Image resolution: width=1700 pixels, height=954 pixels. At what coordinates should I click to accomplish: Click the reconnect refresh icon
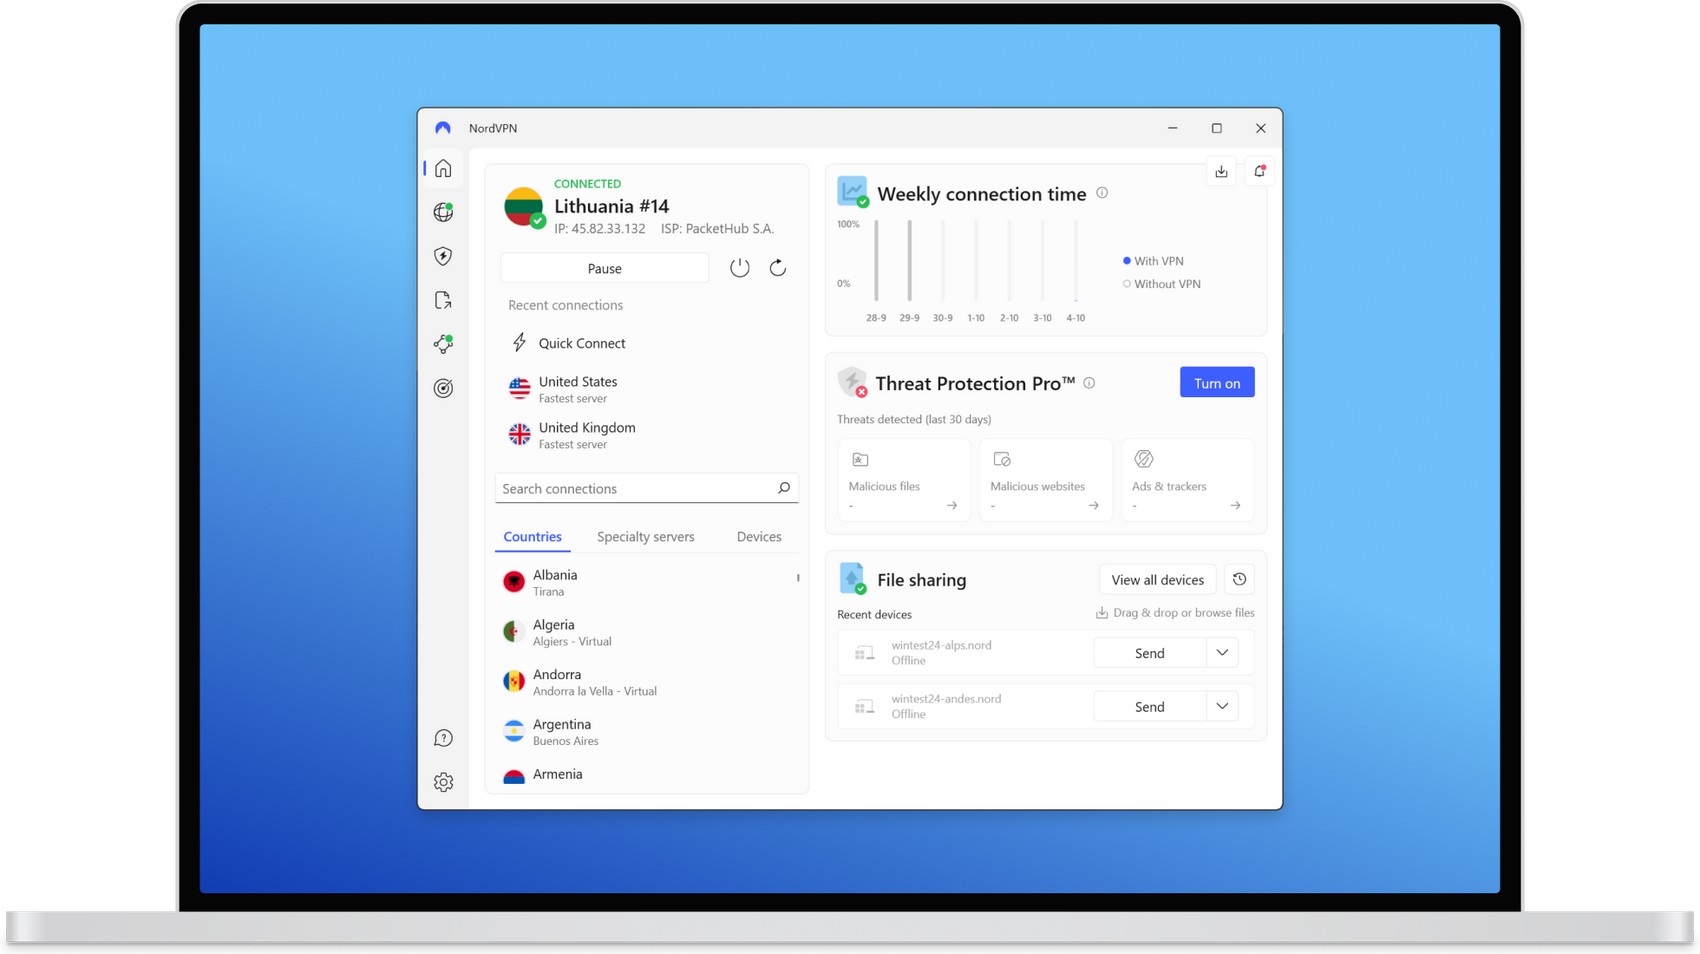778,268
